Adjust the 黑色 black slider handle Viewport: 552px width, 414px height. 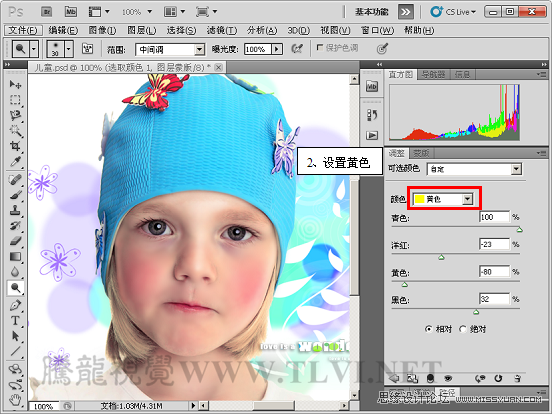coord(476,312)
